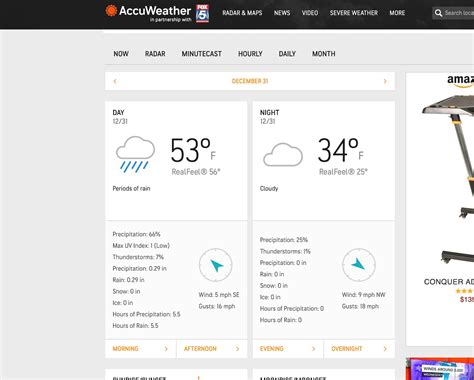Click the search magnifier icon
This screenshot has height=380, width=474.
coord(438,13)
